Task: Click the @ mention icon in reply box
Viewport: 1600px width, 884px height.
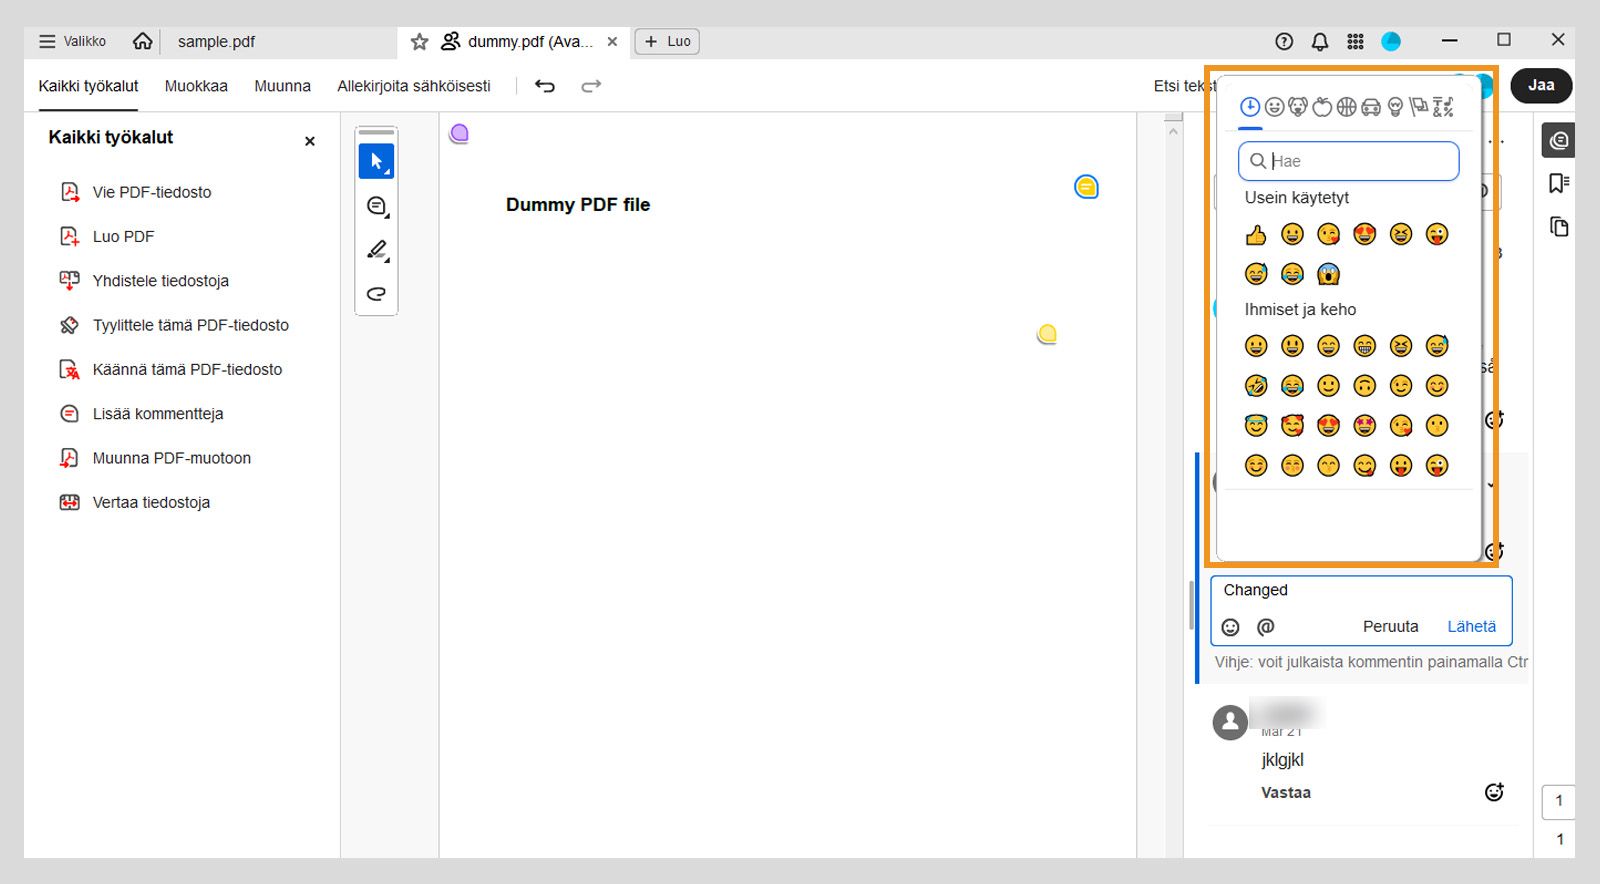Action: coord(1265,627)
